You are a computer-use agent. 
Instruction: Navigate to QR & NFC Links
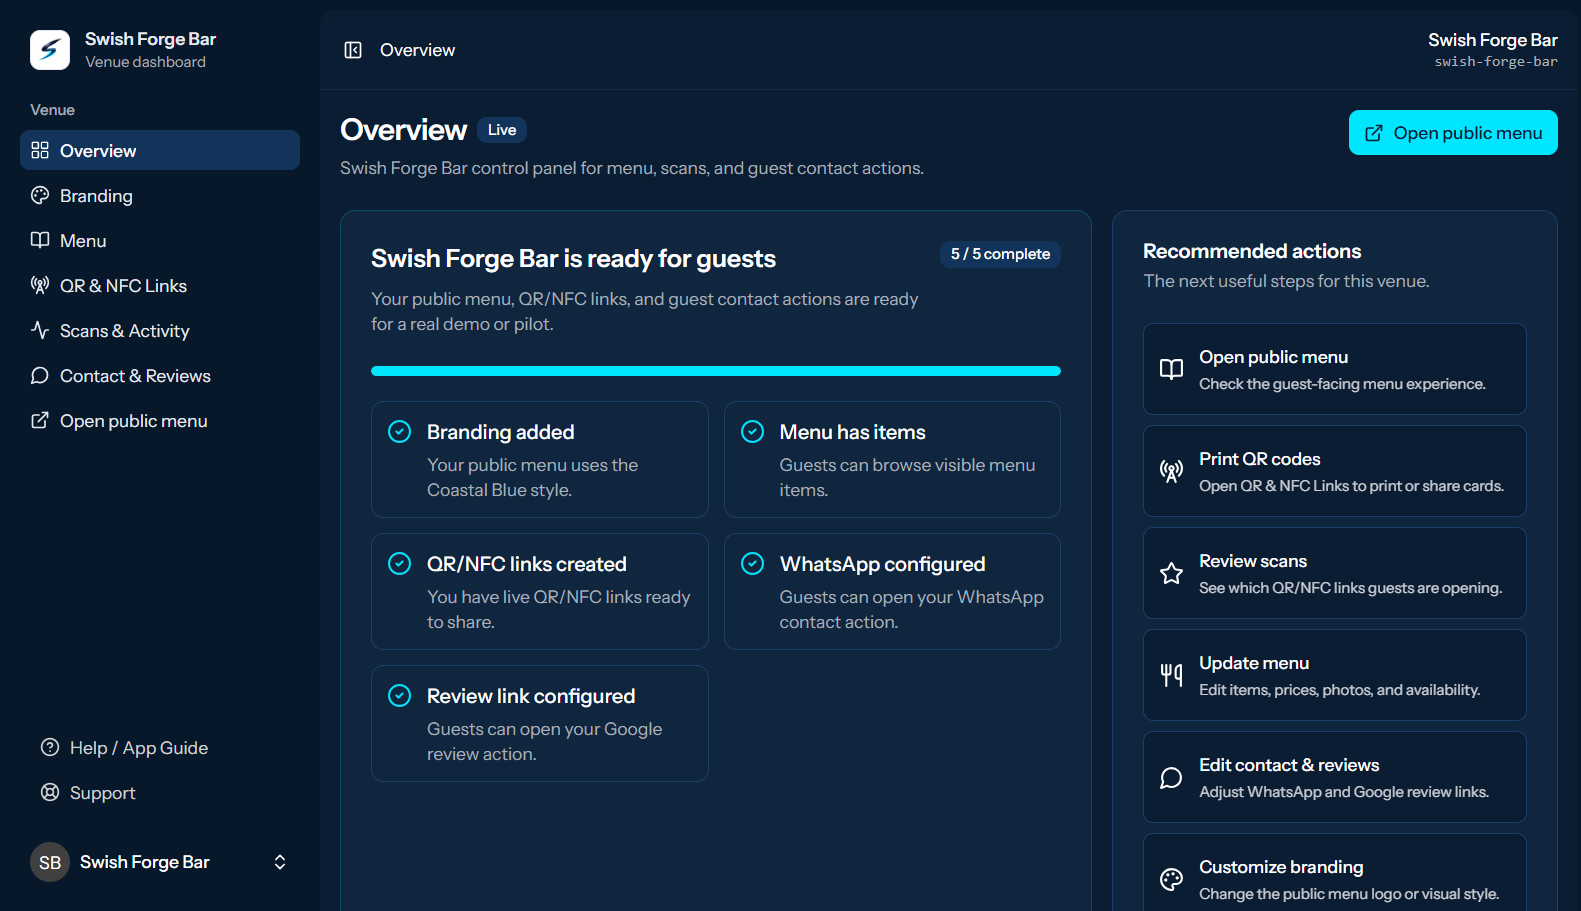pos(160,285)
